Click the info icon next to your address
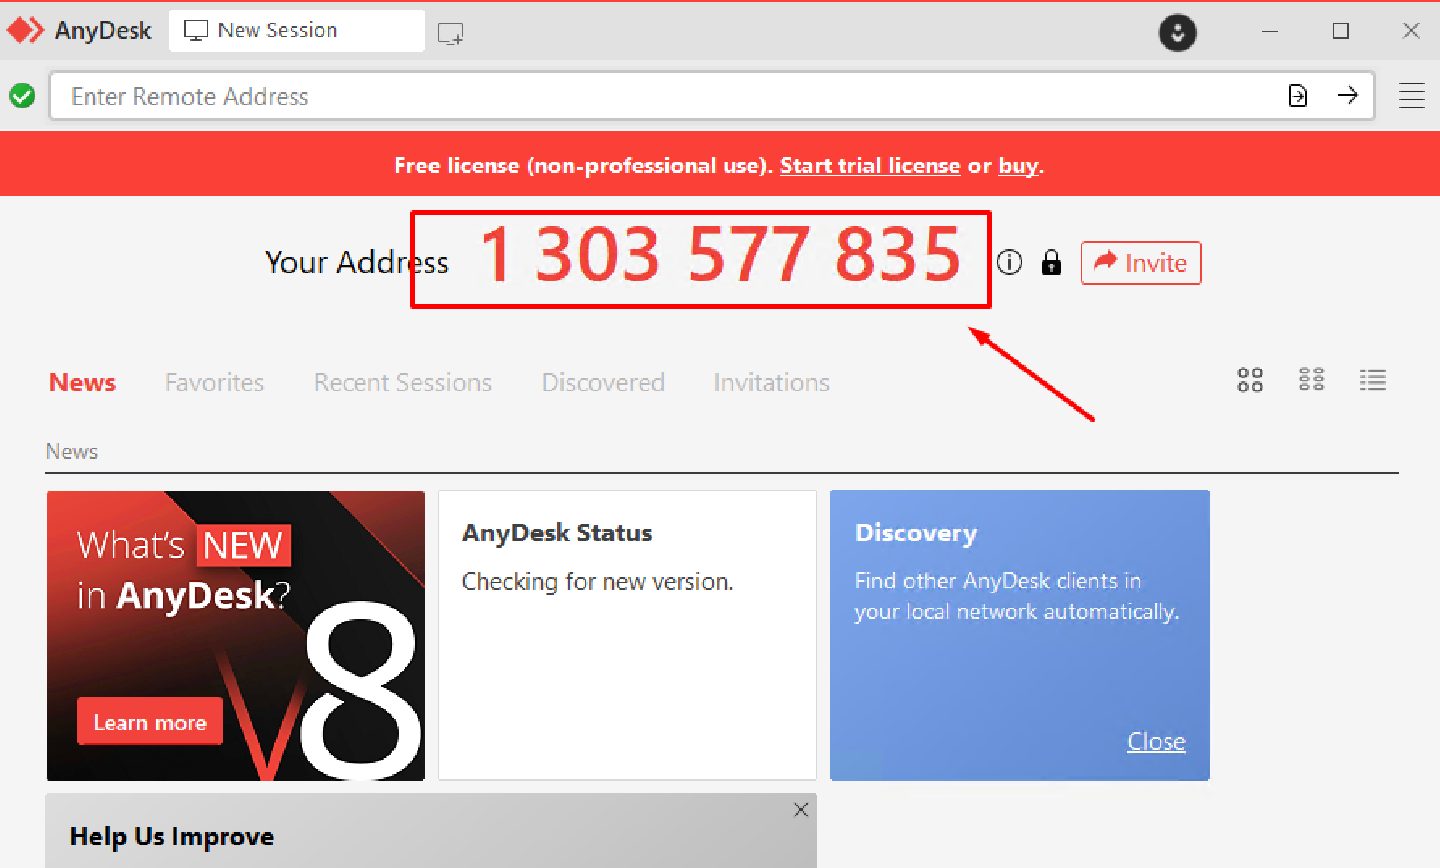The height and width of the screenshot is (868, 1440). pyautogui.click(x=1009, y=262)
